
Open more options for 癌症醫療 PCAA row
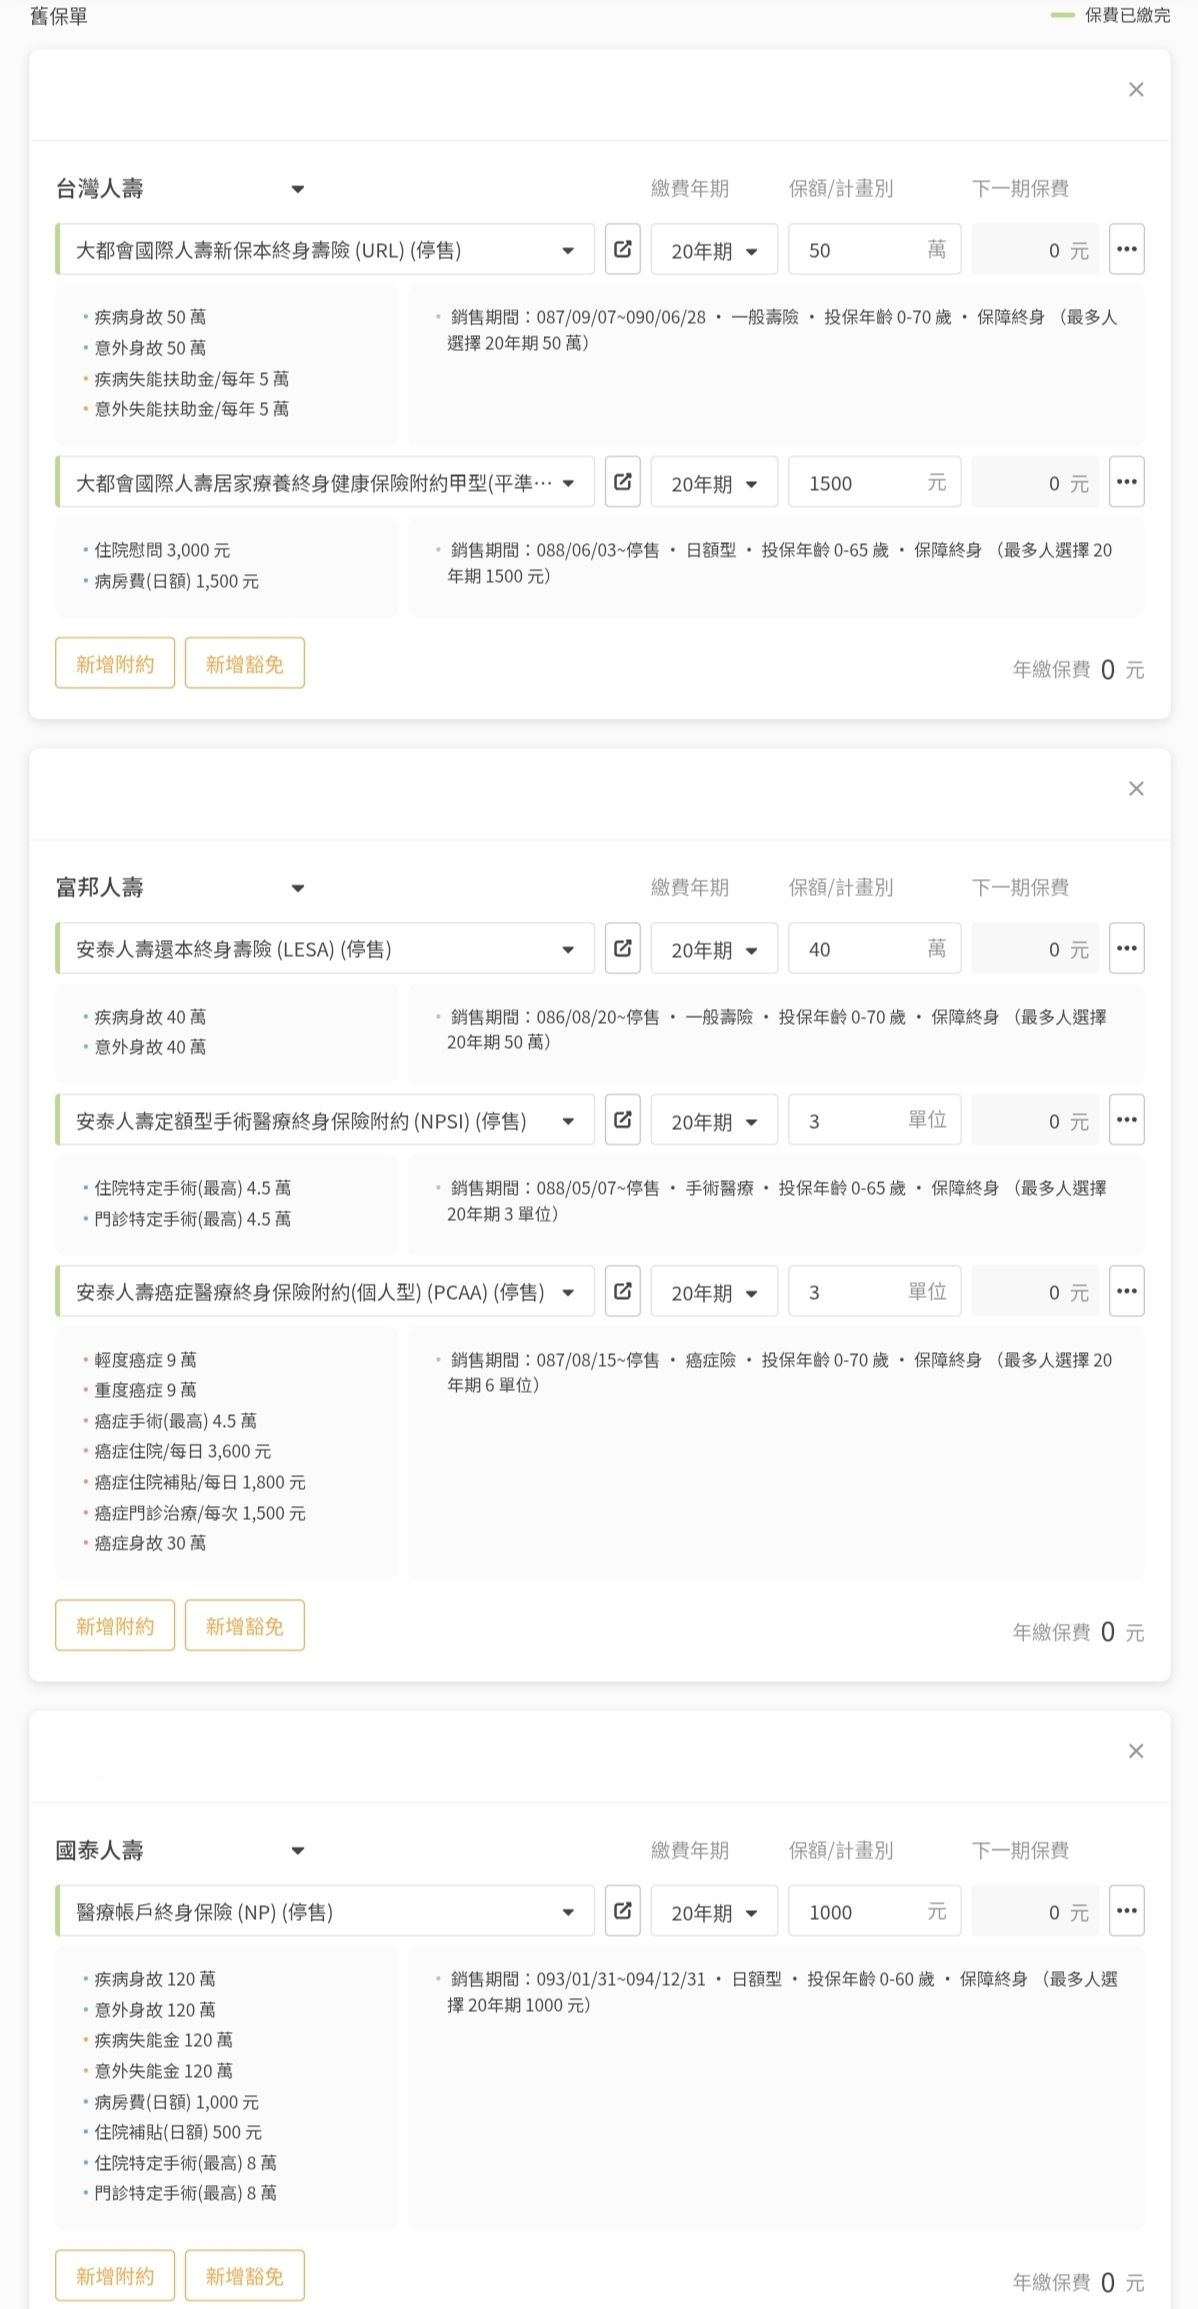pyautogui.click(x=1126, y=1291)
